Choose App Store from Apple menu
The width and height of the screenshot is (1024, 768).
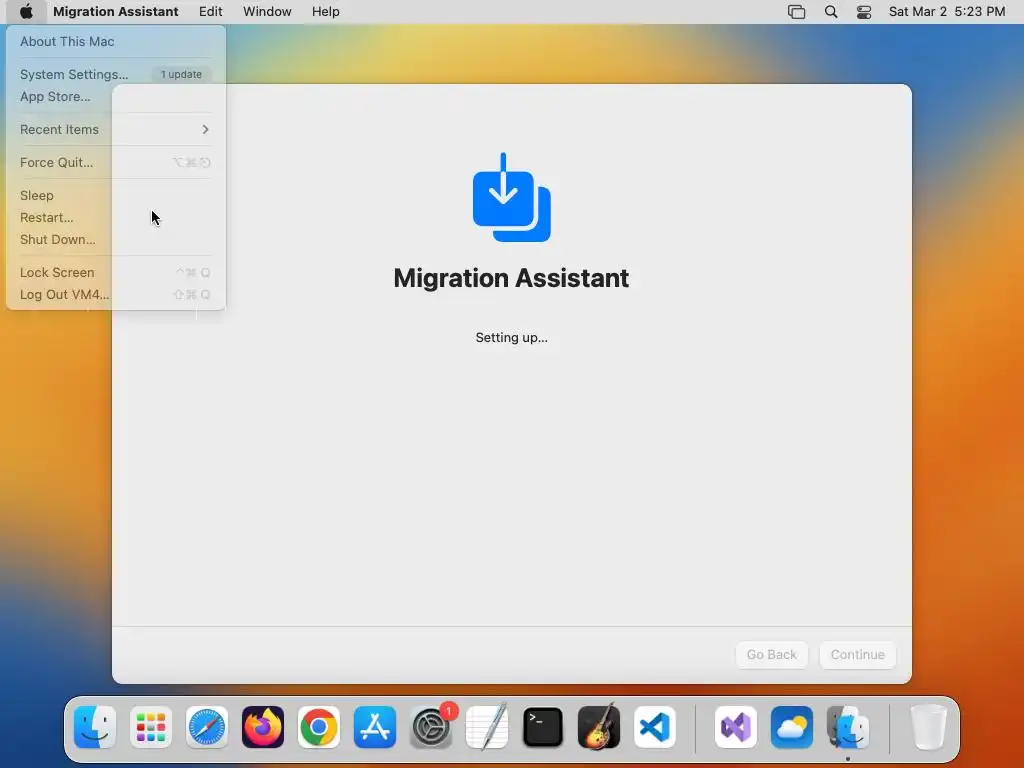tap(116, 97)
